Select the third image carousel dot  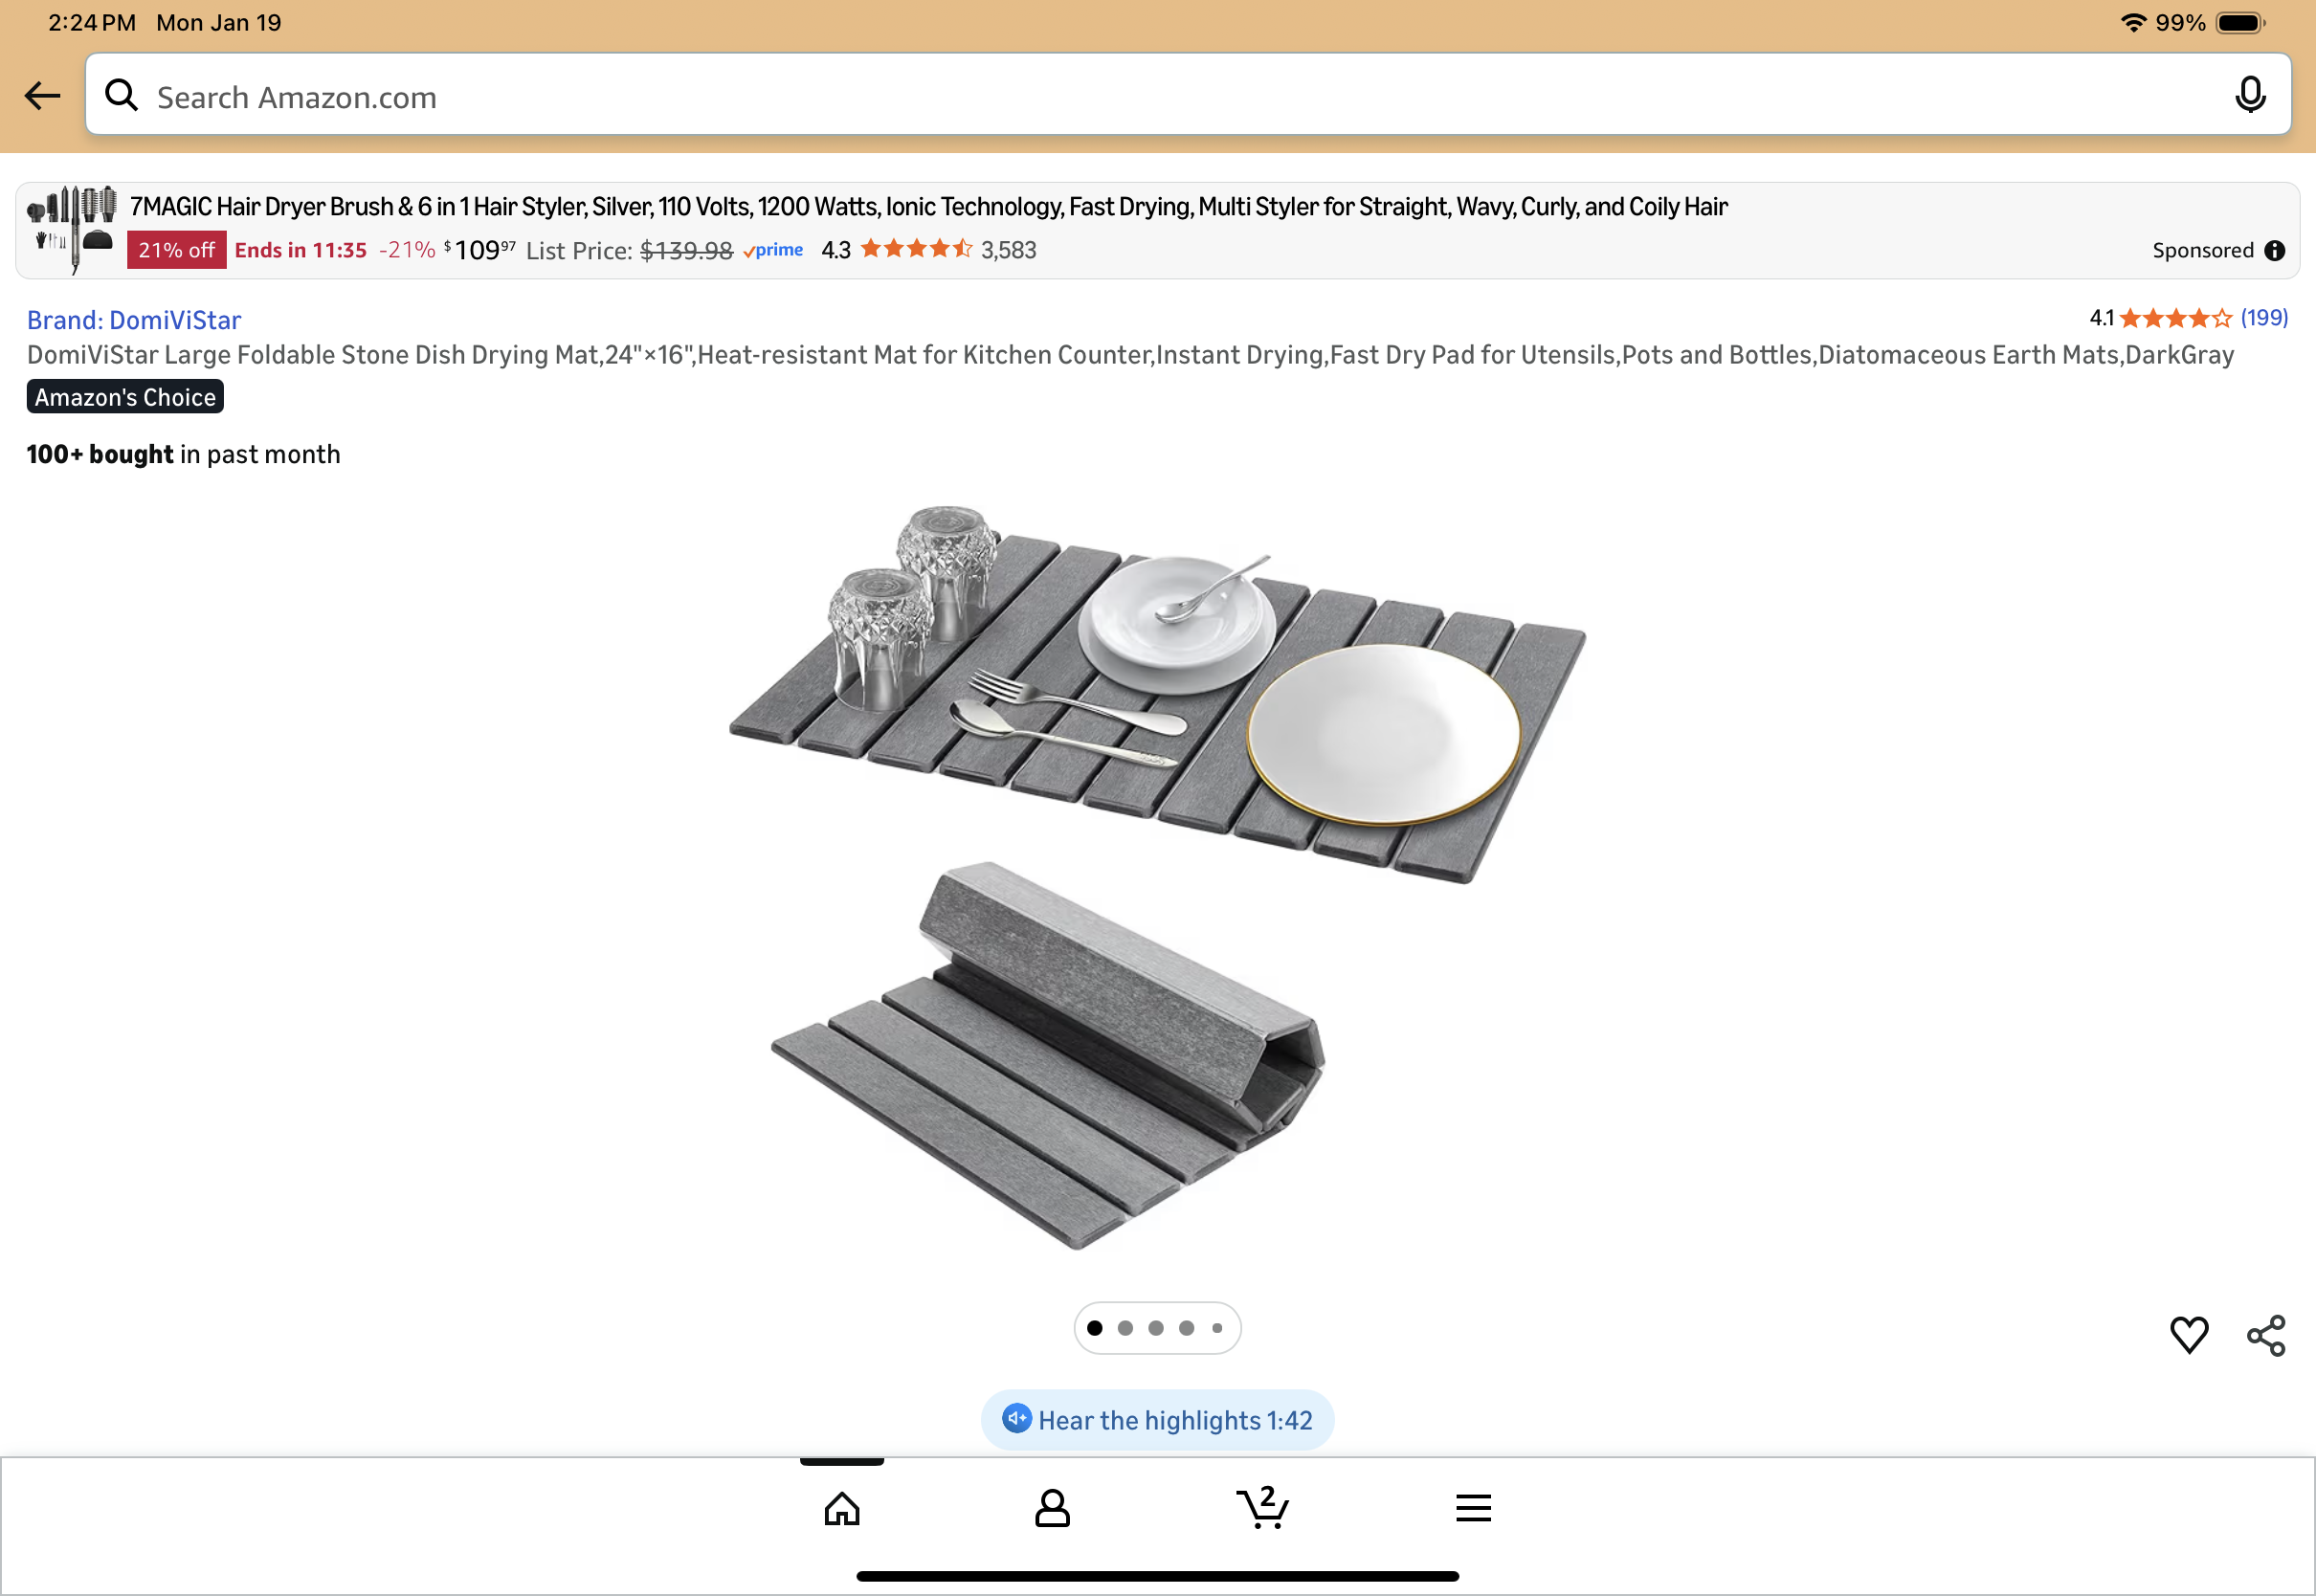coord(1156,1328)
